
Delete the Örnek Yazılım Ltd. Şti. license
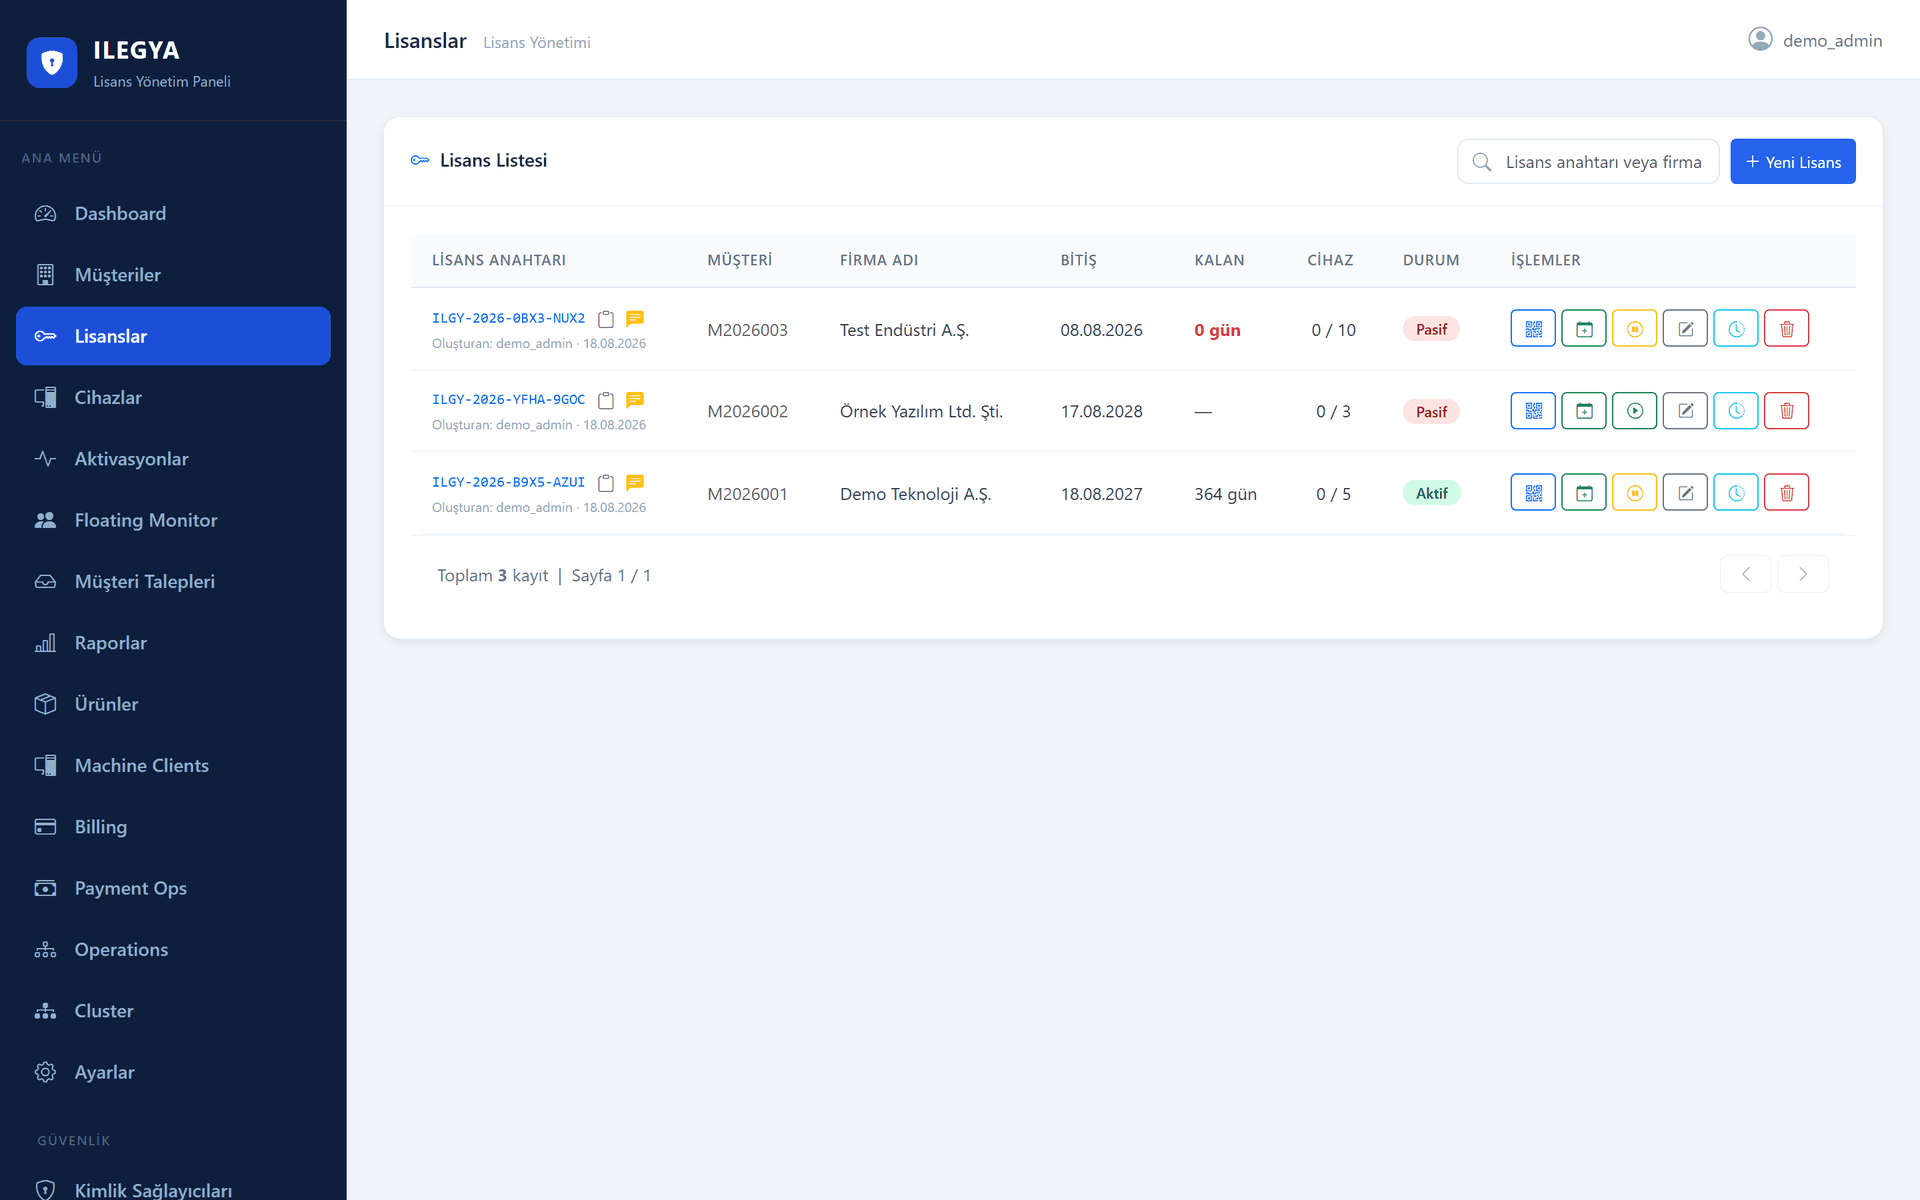coord(1787,411)
